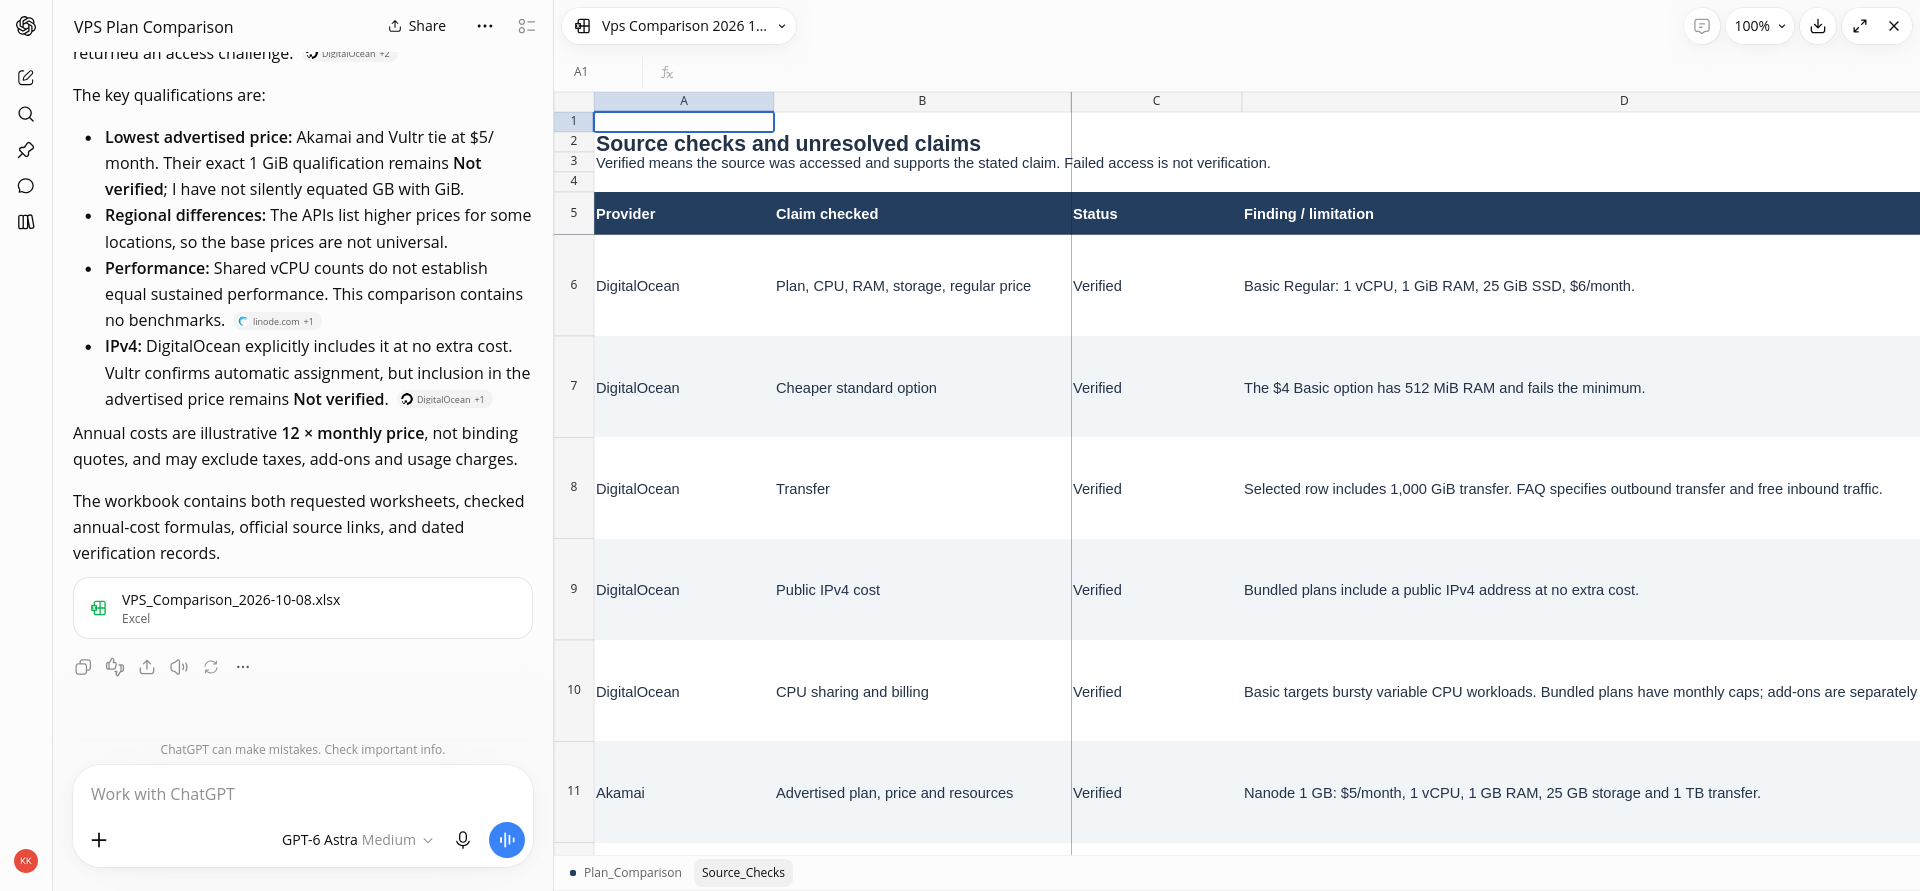Download the spreadsheet with download icon
Screen dimensions: 1920x891
coord(1818,26)
